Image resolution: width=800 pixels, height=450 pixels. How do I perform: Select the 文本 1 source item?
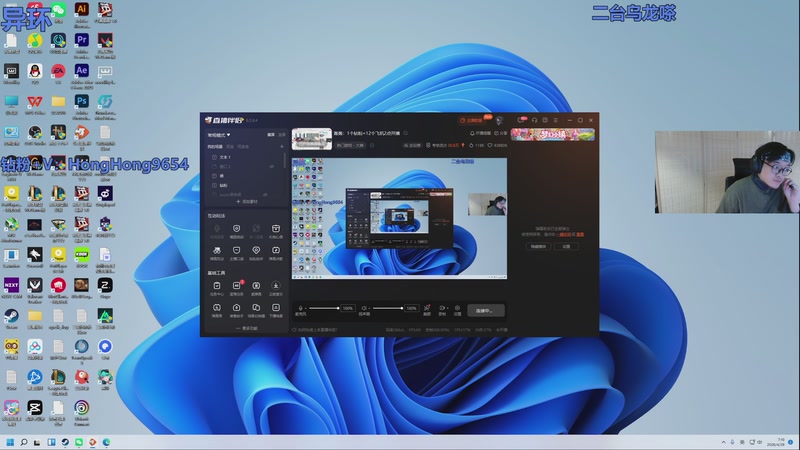point(225,157)
